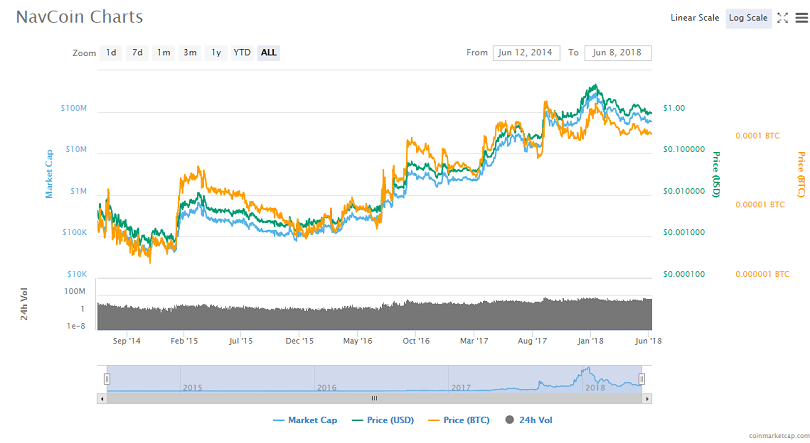Open the chart hamburger menu
The height and width of the screenshot is (443, 810).
(x=799, y=18)
